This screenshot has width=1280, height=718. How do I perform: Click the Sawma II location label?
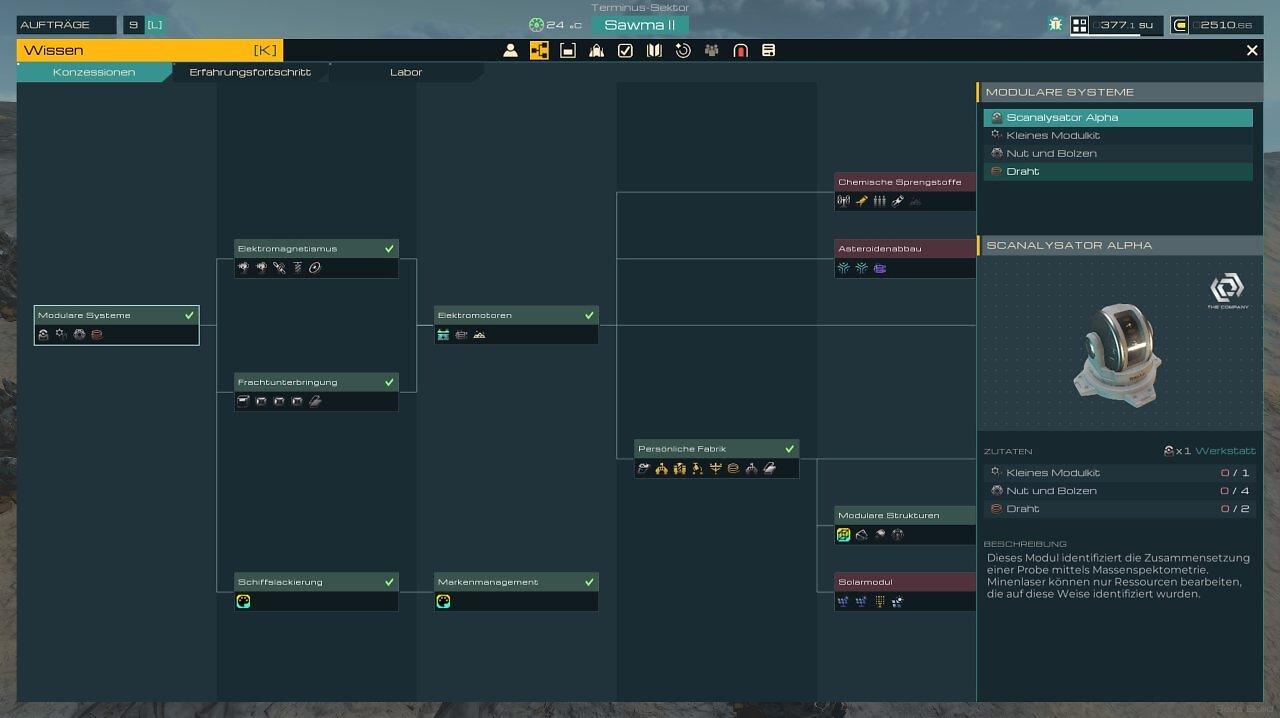pos(640,25)
